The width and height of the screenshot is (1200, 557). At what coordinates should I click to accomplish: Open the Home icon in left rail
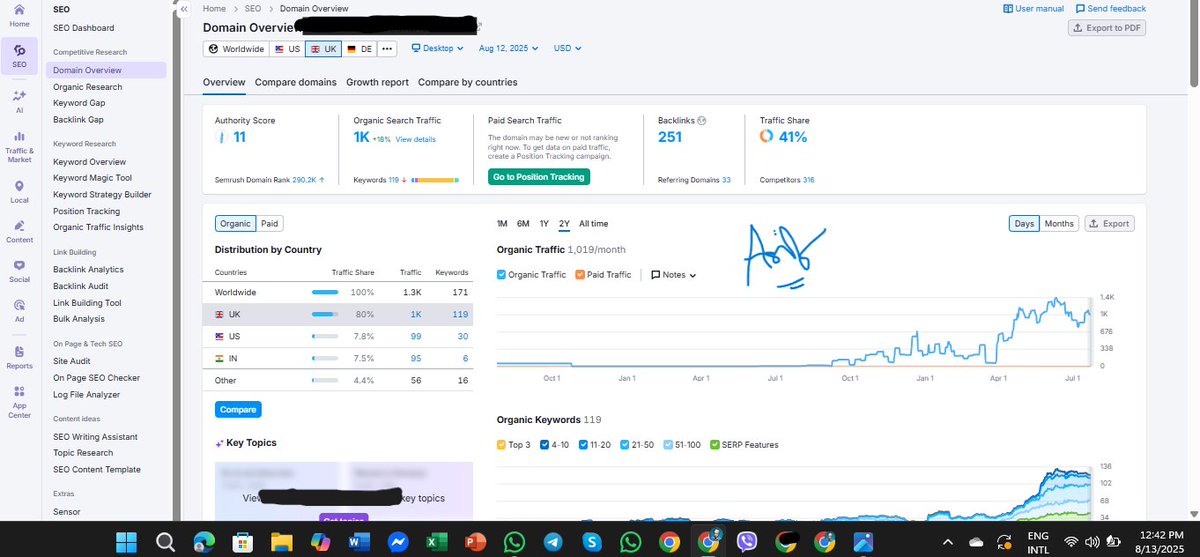point(19,10)
